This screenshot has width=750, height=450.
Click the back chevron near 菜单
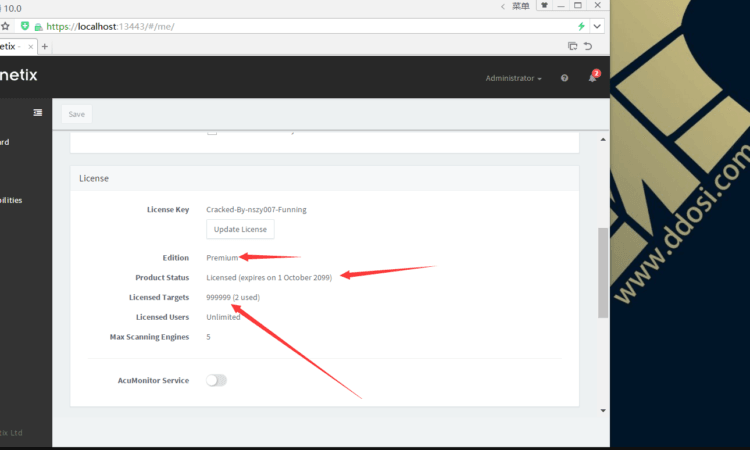point(503,6)
